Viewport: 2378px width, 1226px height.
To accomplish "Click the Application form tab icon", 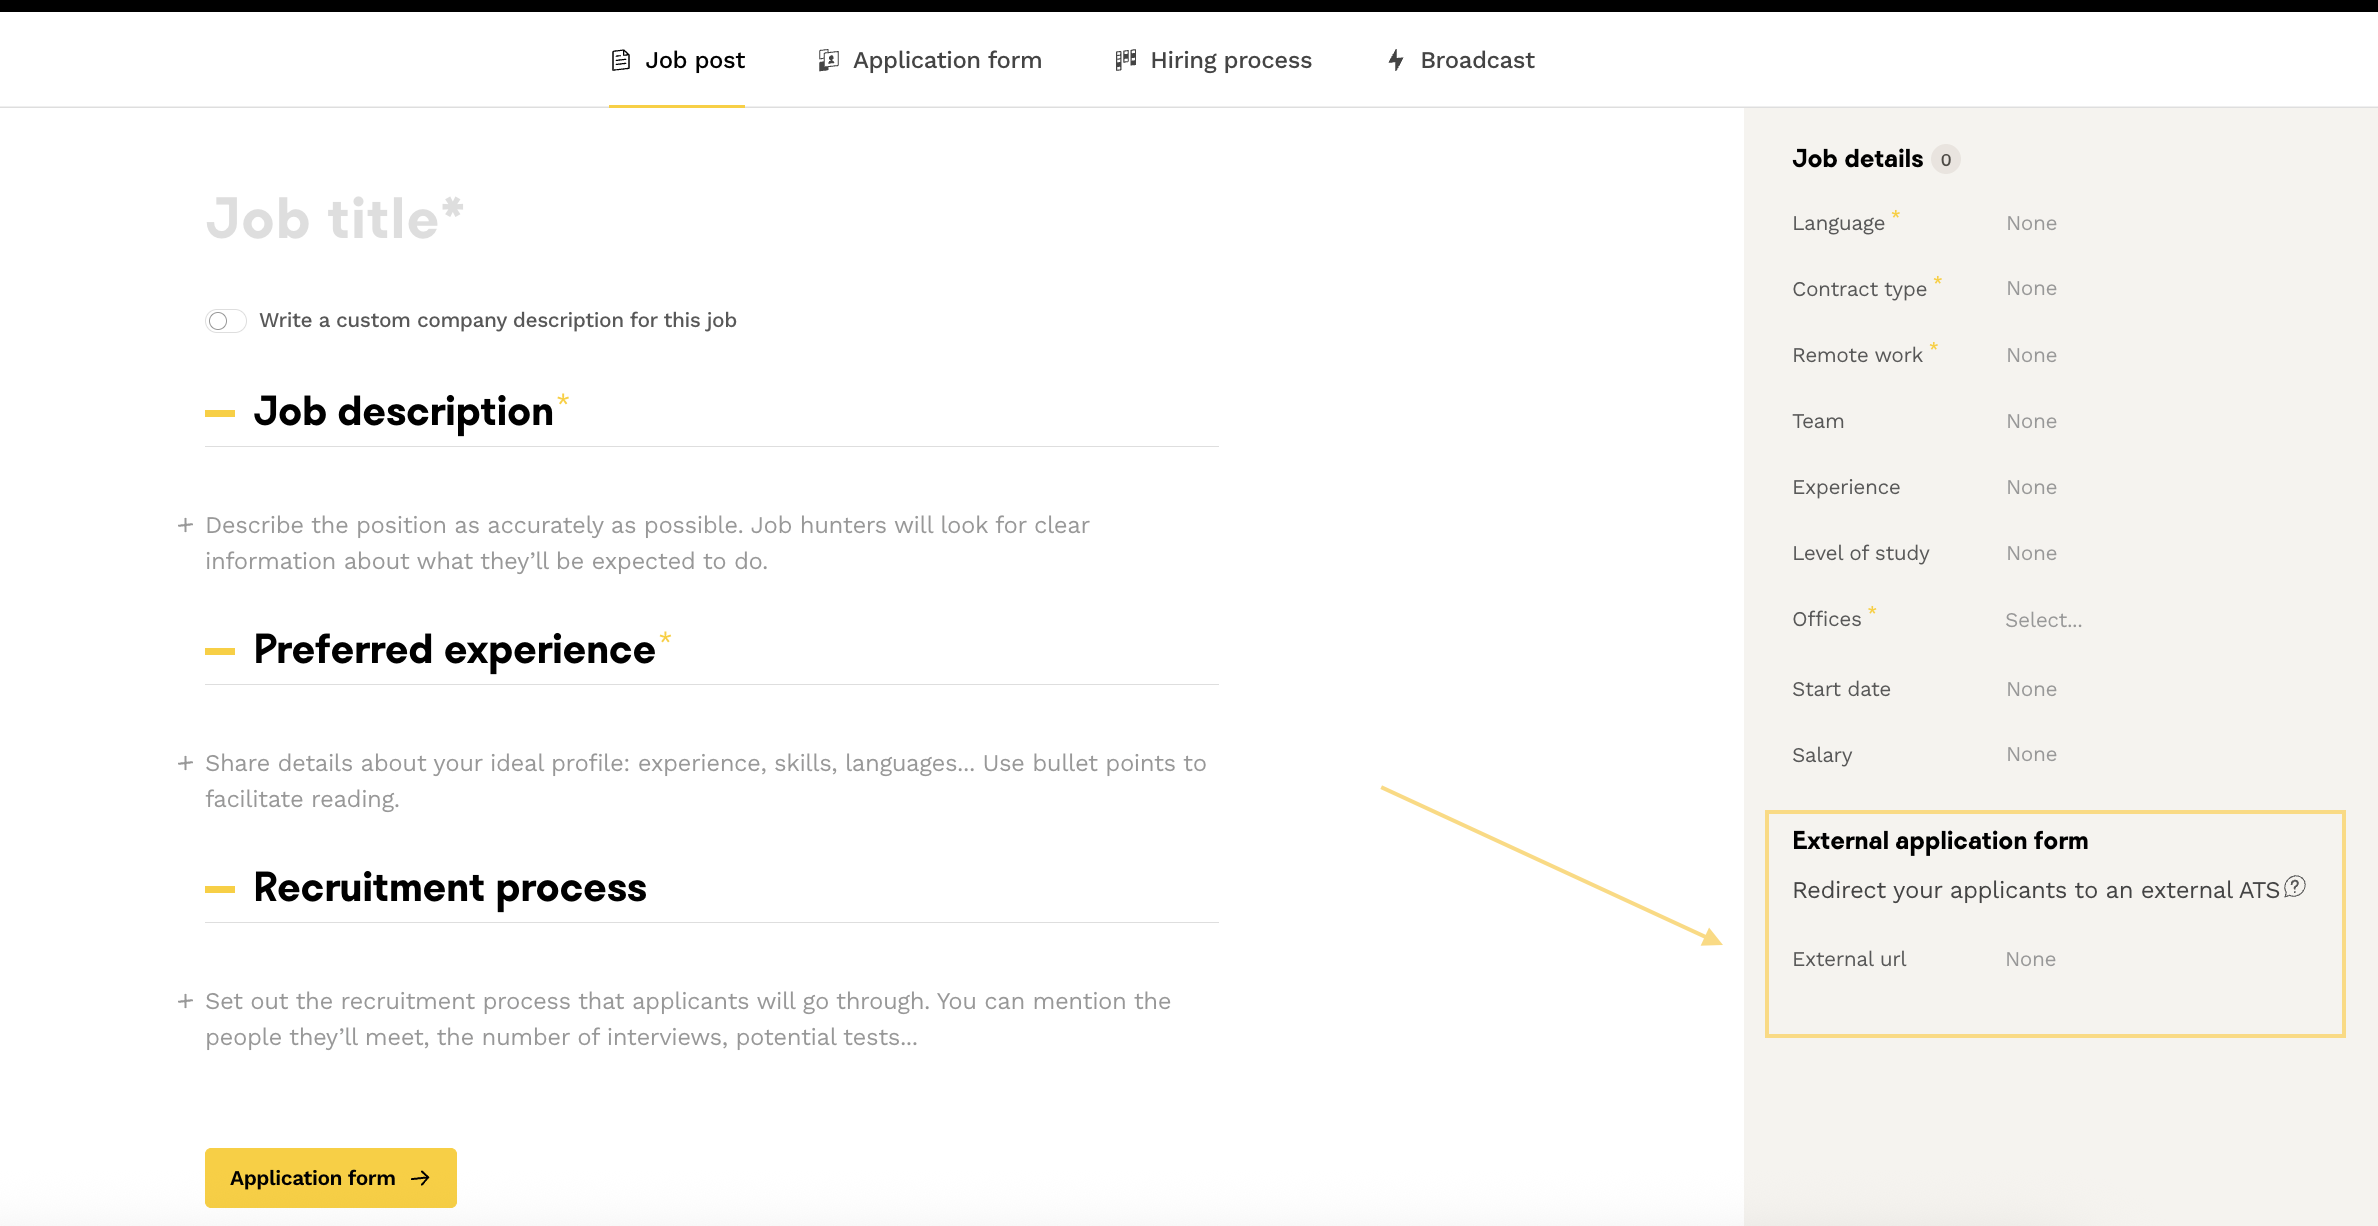I will tap(828, 60).
